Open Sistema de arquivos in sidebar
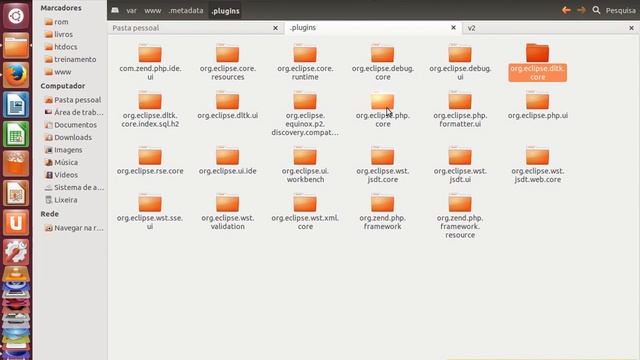This screenshot has height=360, width=640. point(78,187)
